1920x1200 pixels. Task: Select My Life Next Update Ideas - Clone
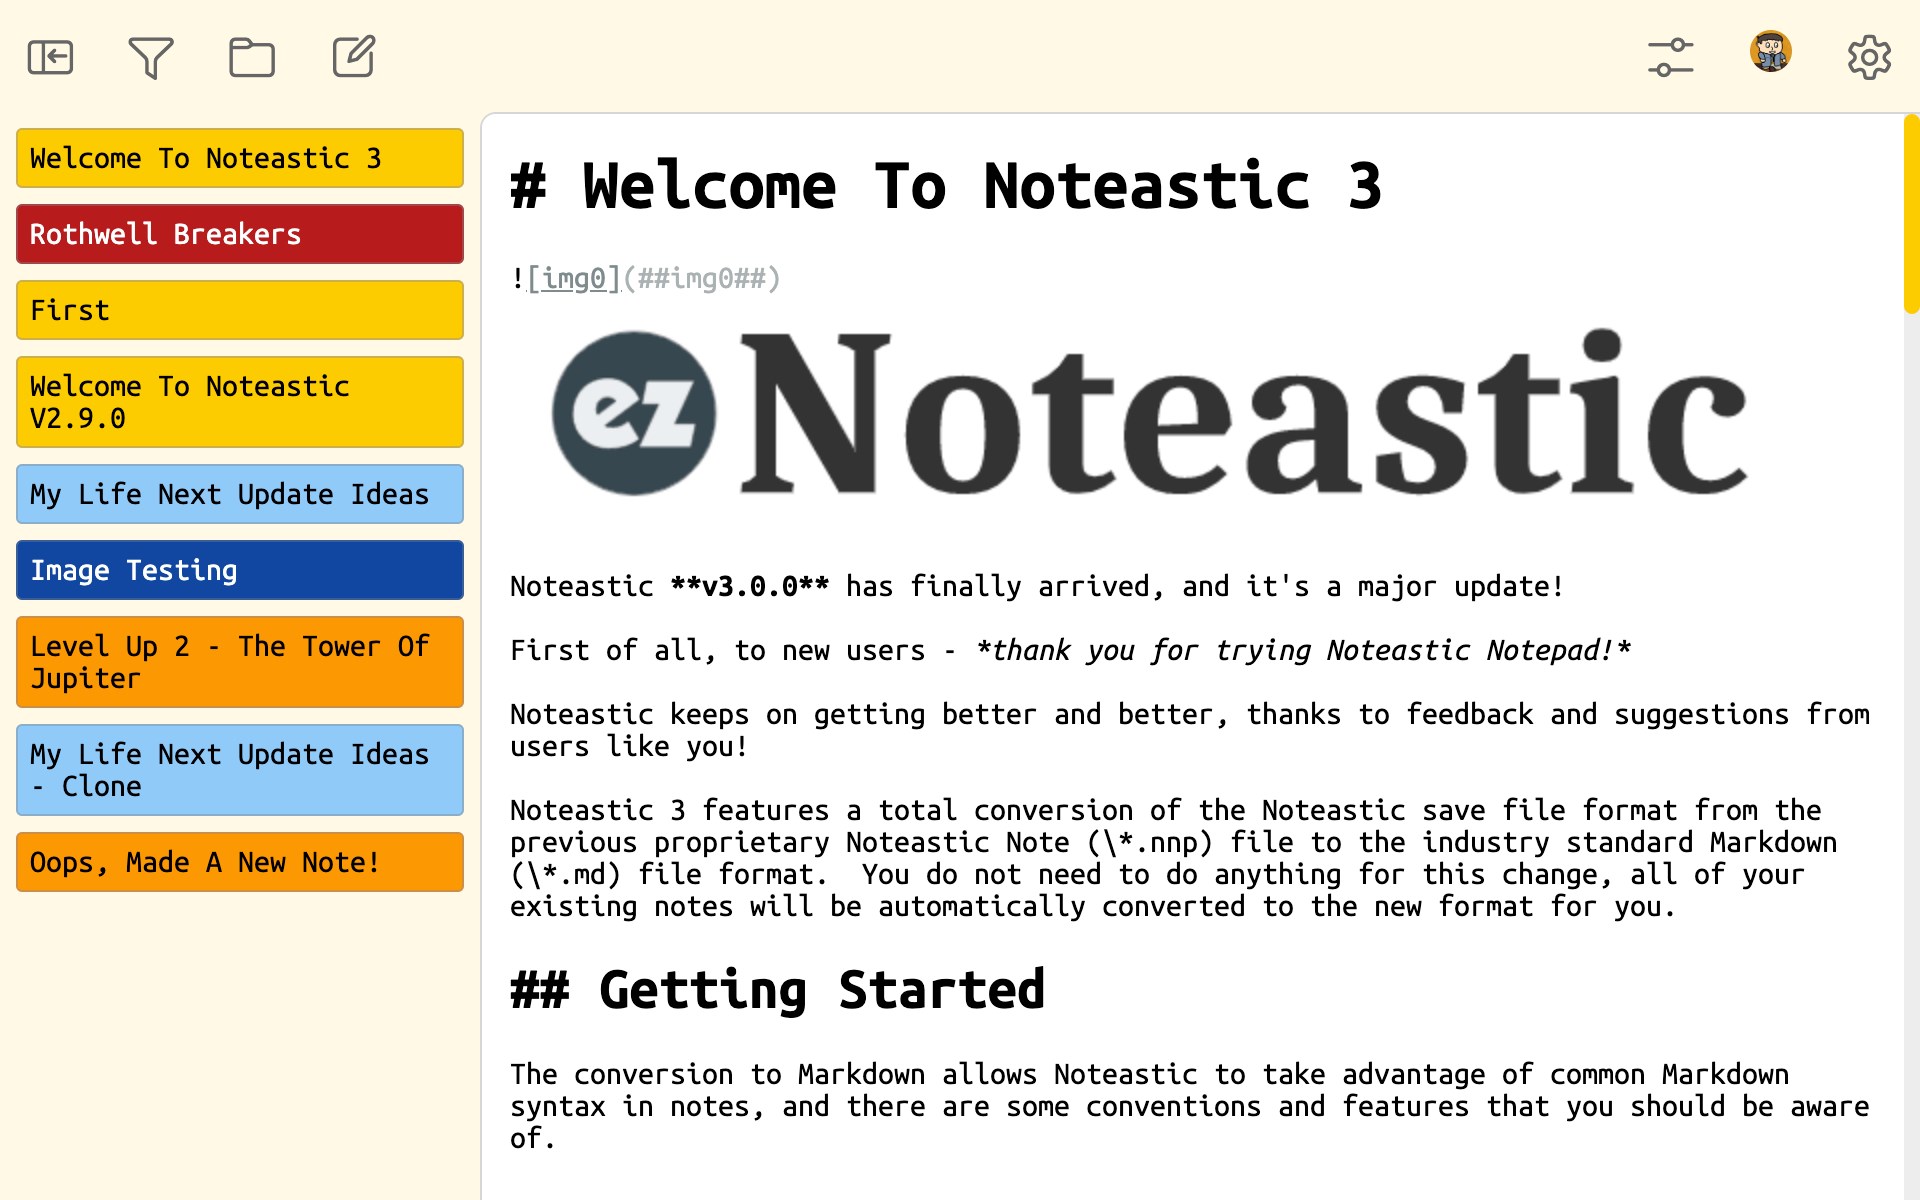[240, 770]
